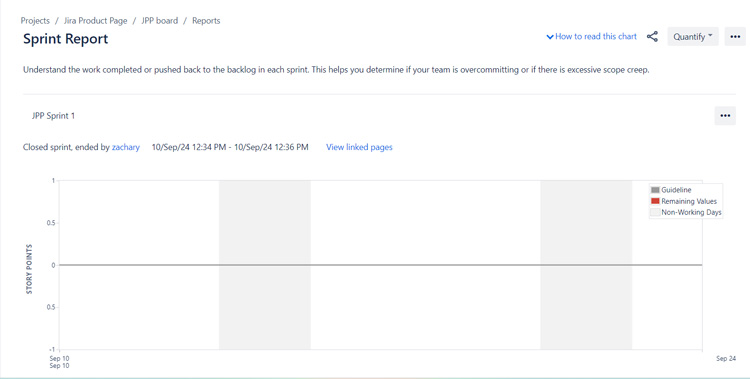Expand How to read this chart
Viewport: 750px width, 379px height.
point(592,36)
